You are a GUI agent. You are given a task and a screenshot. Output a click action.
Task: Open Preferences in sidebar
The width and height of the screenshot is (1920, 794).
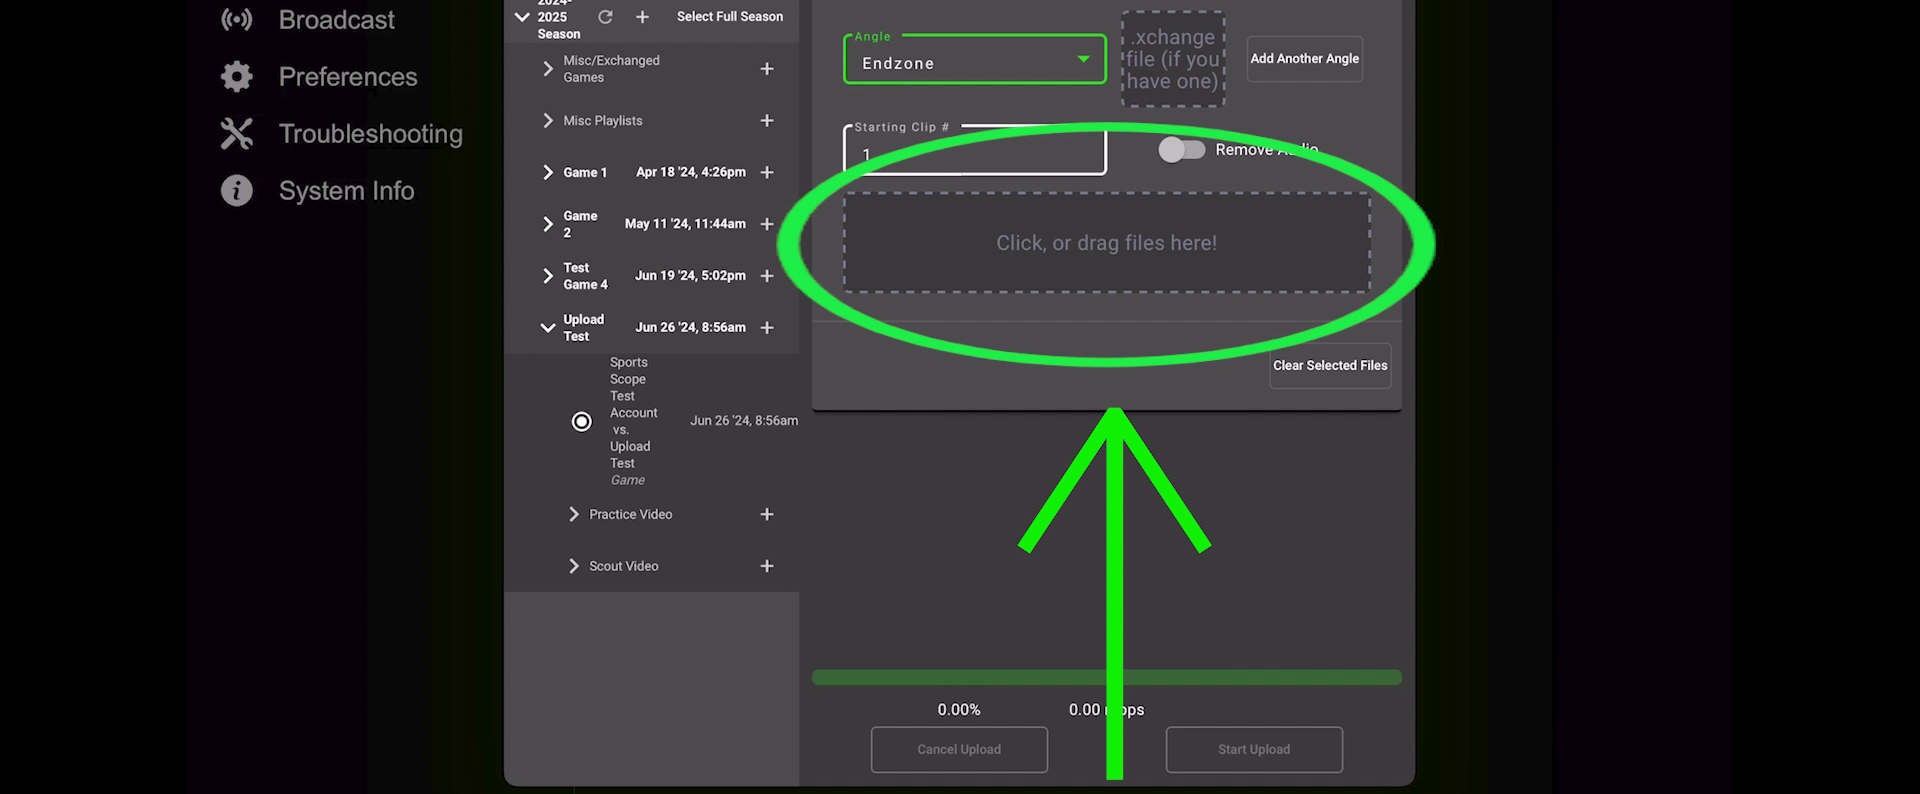point(347,77)
